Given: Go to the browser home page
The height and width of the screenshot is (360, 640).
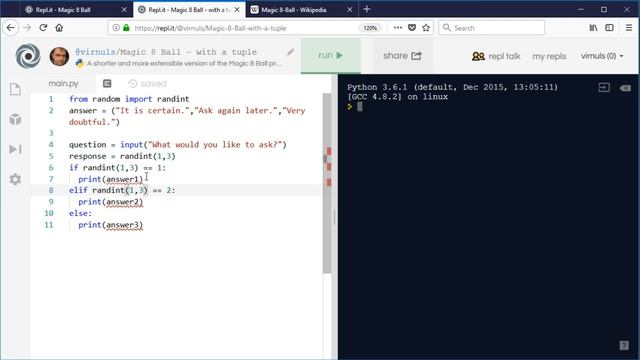Looking at the screenshot, I should [x=59, y=28].
